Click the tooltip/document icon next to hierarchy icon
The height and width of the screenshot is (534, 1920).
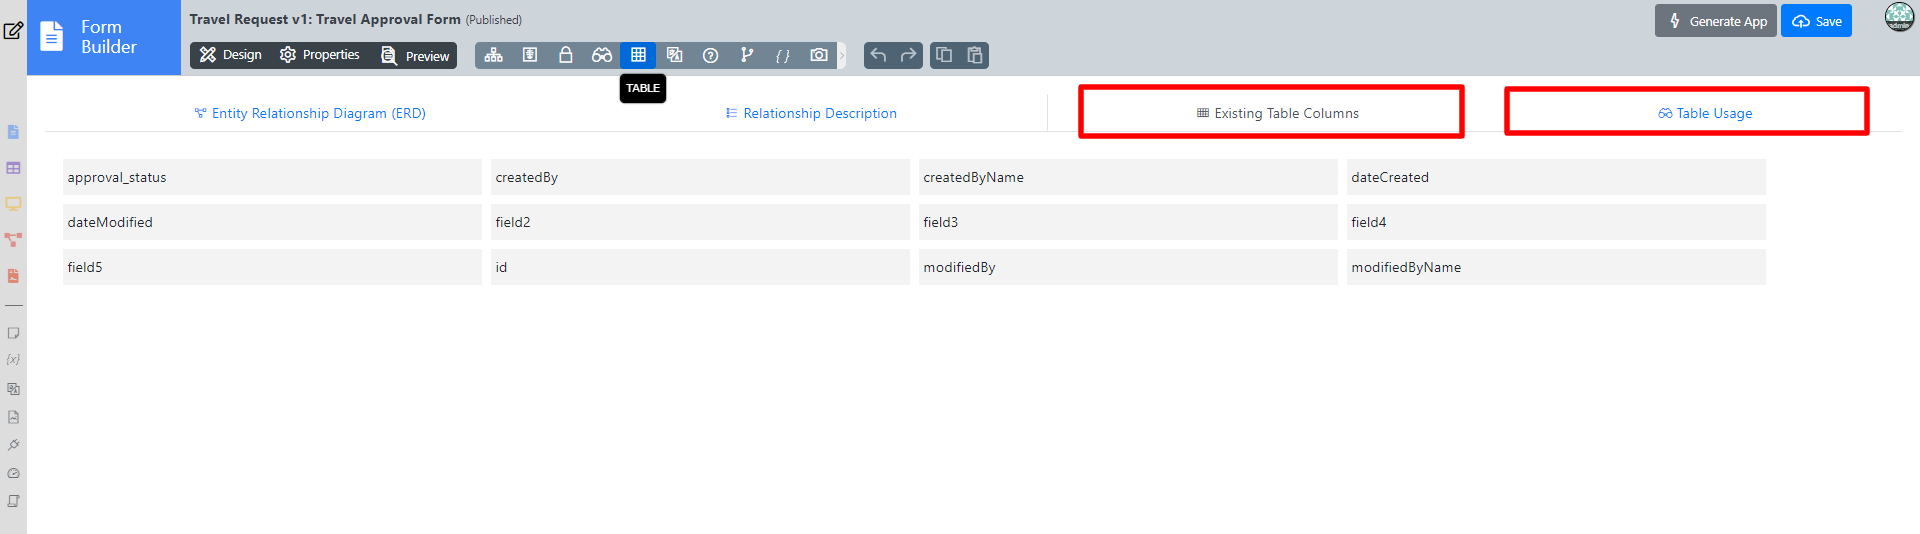(x=530, y=55)
